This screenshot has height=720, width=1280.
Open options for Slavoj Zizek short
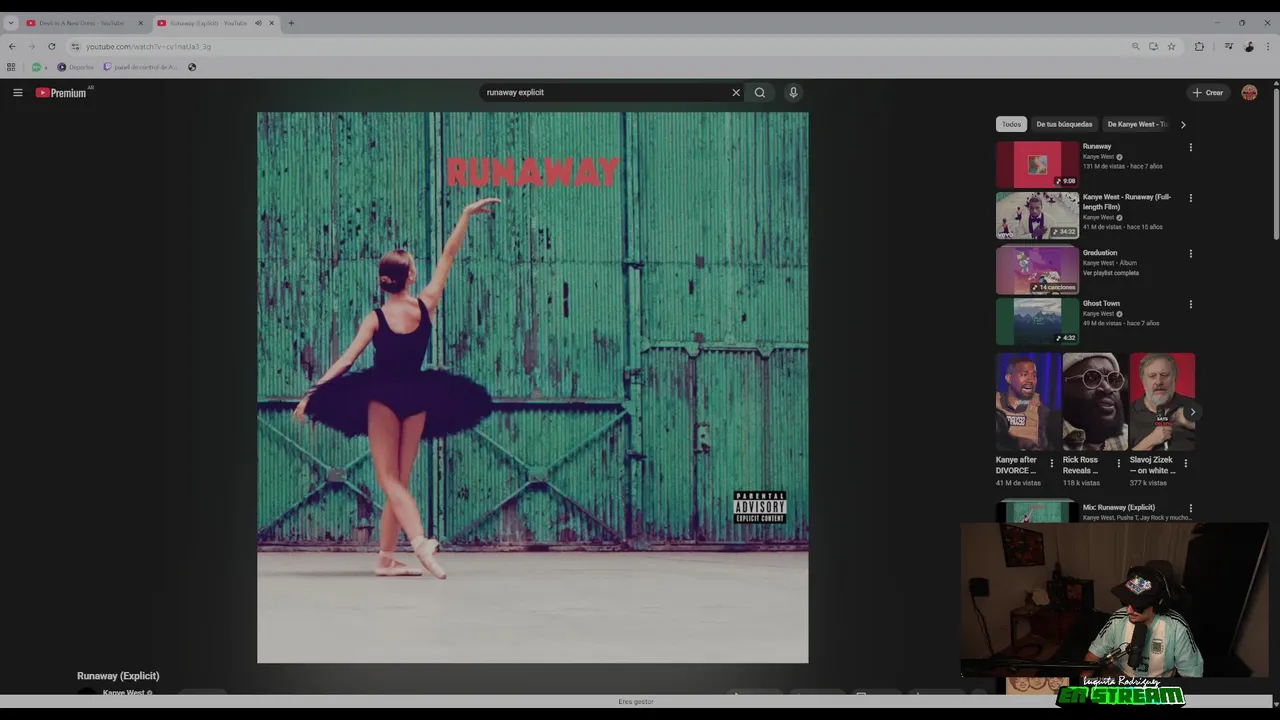(1185, 463)
